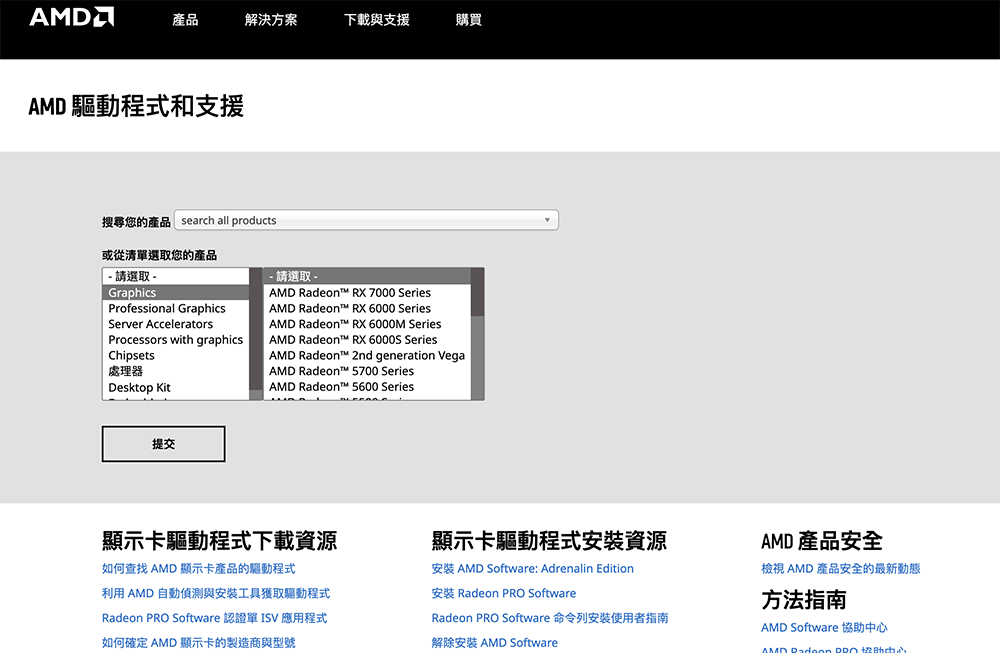Open 安裝 Radeon PRO Software link

point(504,594)
